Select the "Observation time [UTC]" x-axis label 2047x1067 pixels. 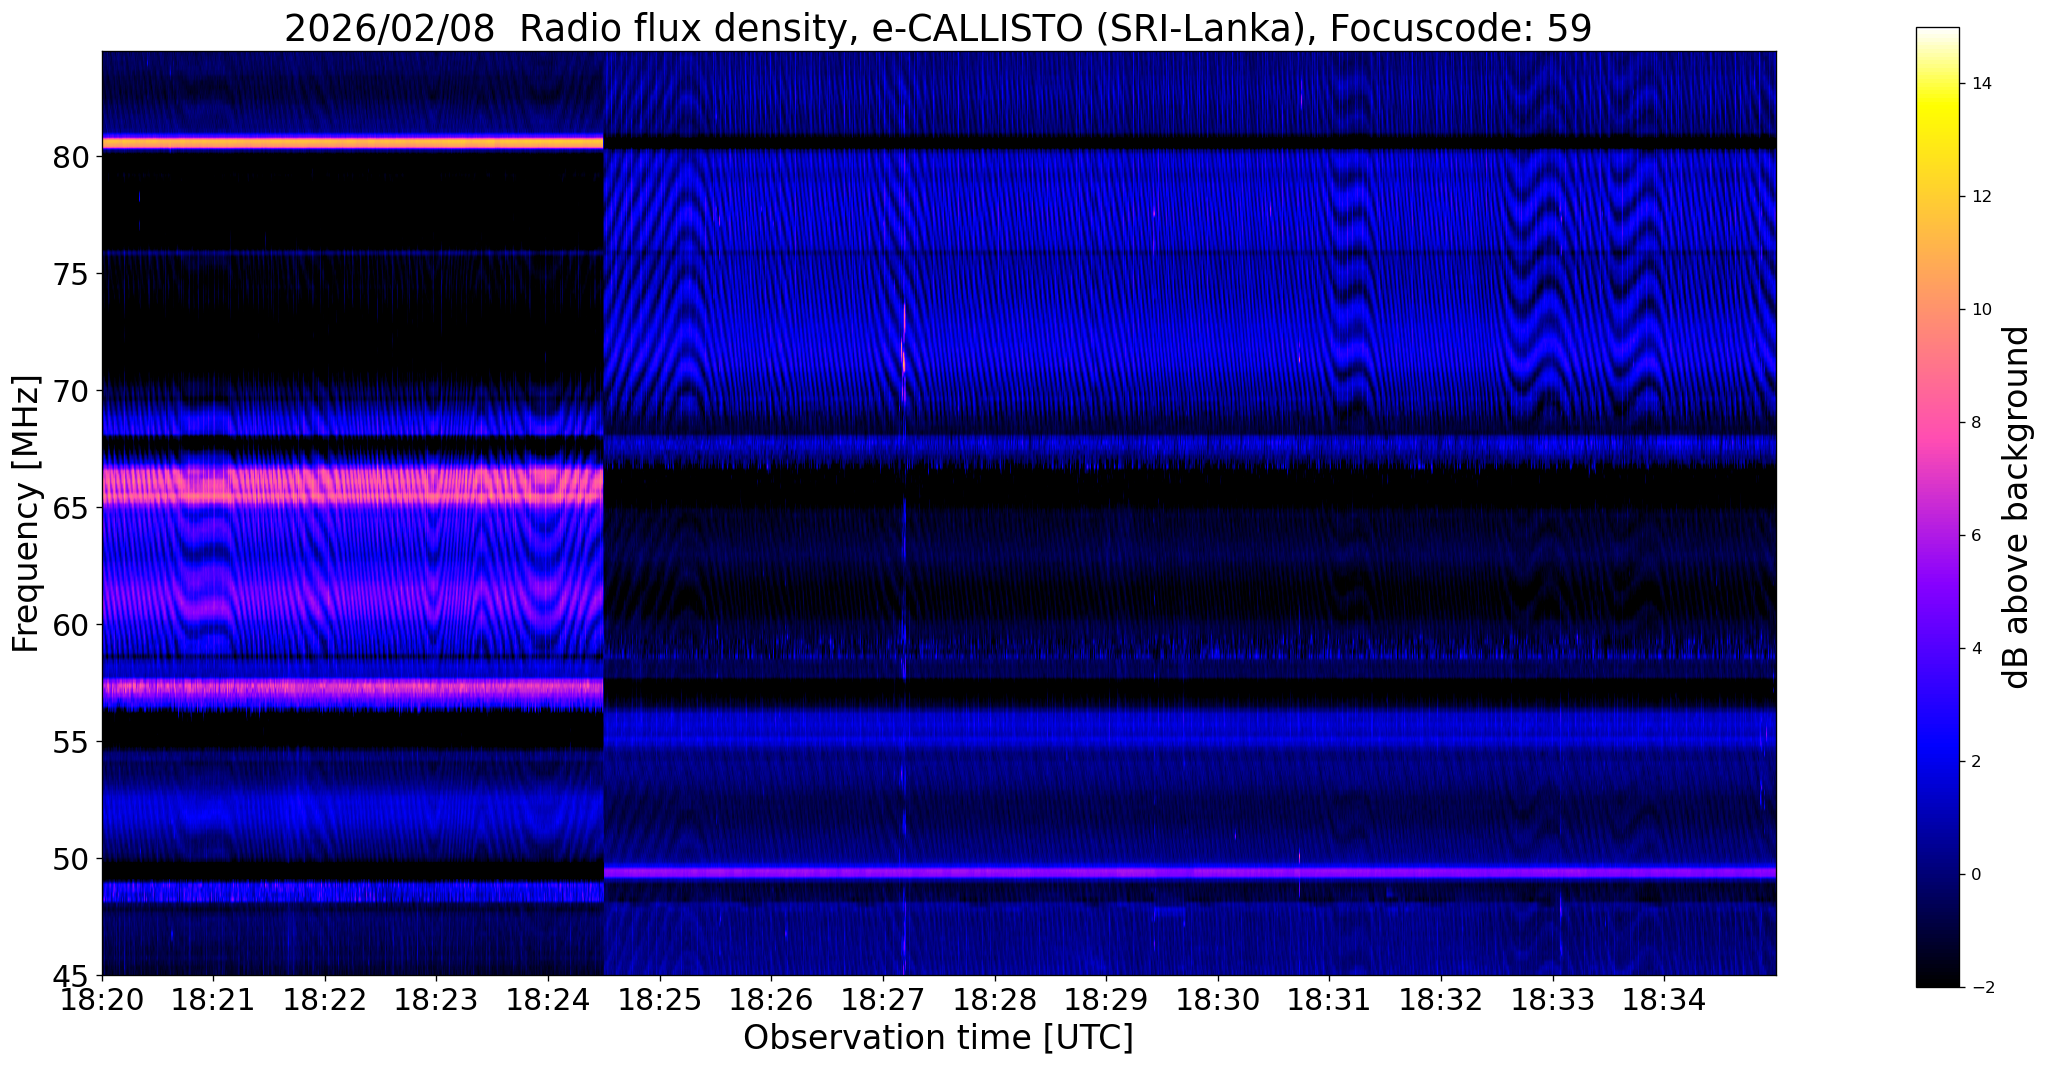pyautogui.click(x=938, y=1038)
